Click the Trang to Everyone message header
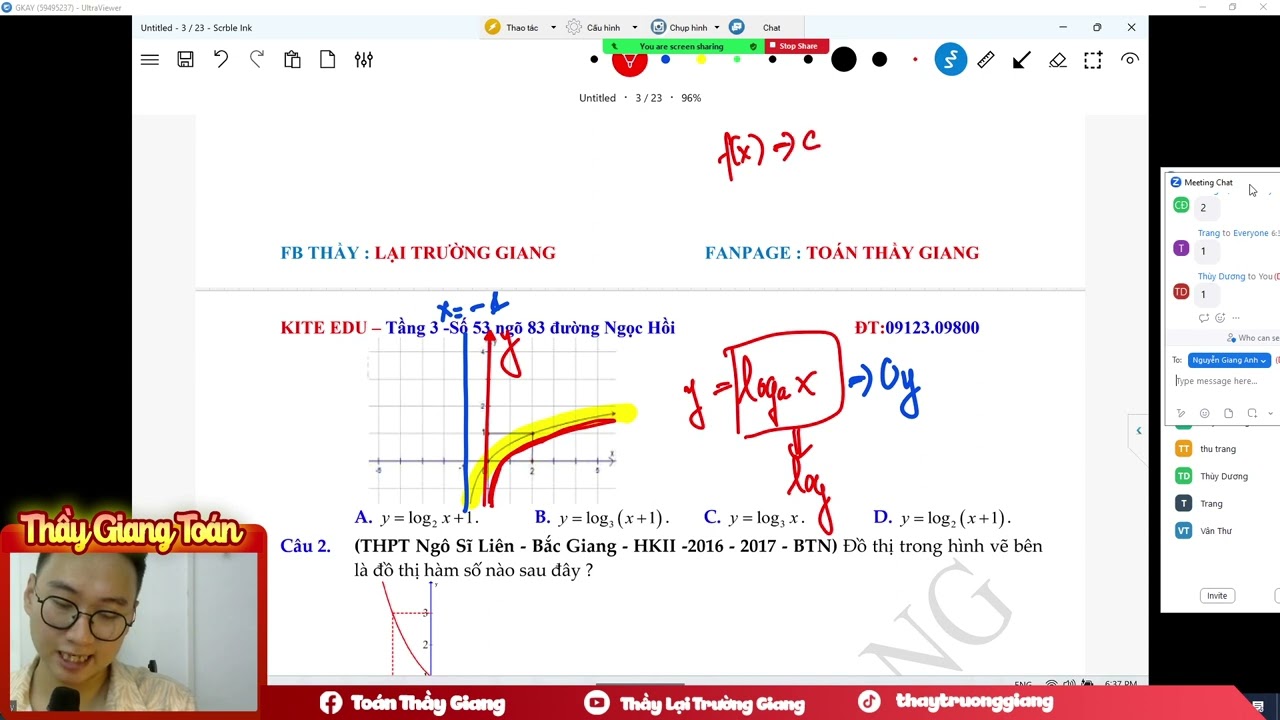The image size is (1280, 720). point(1238,233)
